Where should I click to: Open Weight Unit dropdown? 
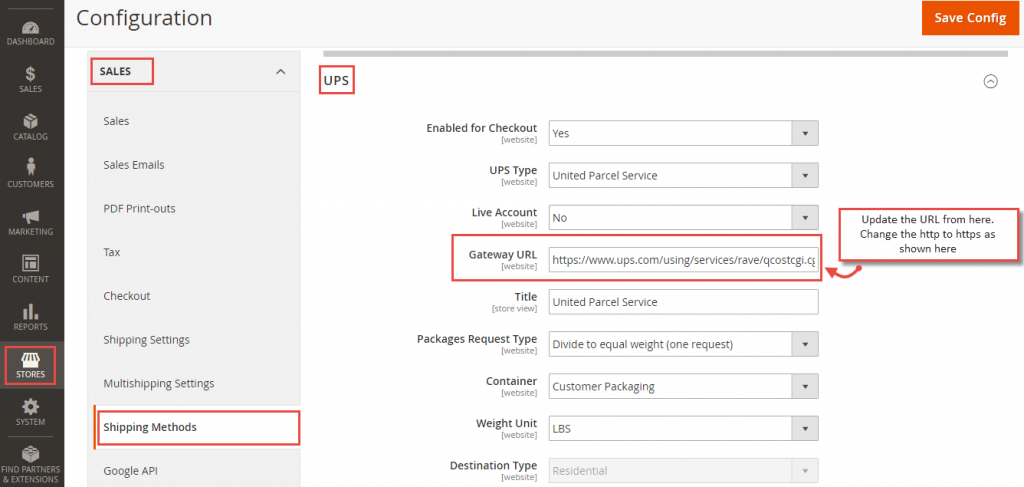[x=683, y=429]
